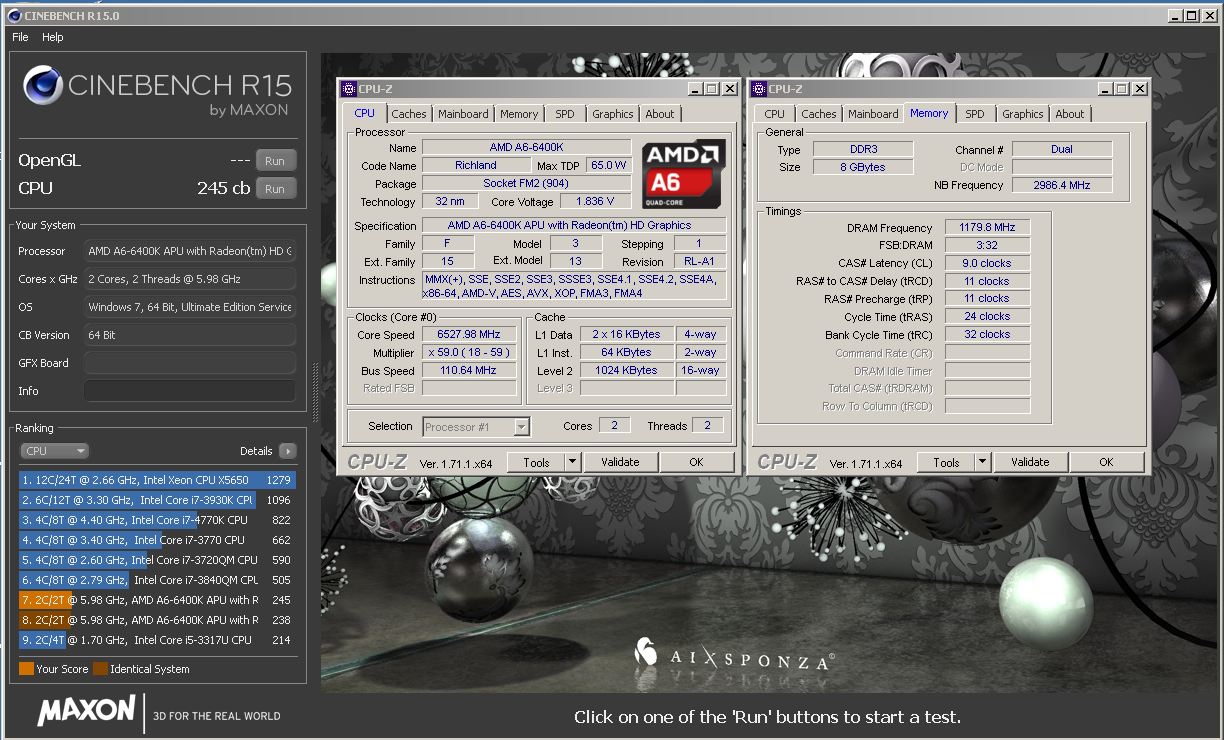This screenshot has width=1224, height=740.
Task: Click the brown Identical System legend swatch
Action: [x=100, y=669]
